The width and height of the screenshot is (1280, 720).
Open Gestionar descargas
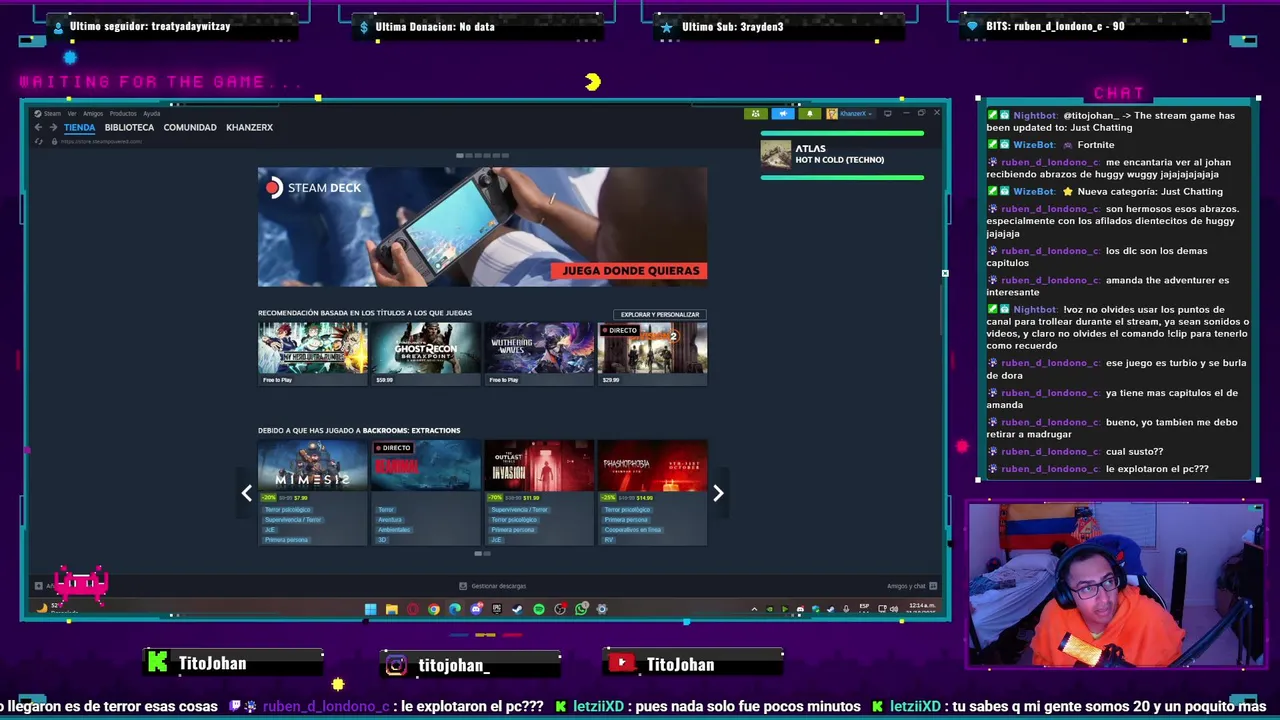coord(492,586)
